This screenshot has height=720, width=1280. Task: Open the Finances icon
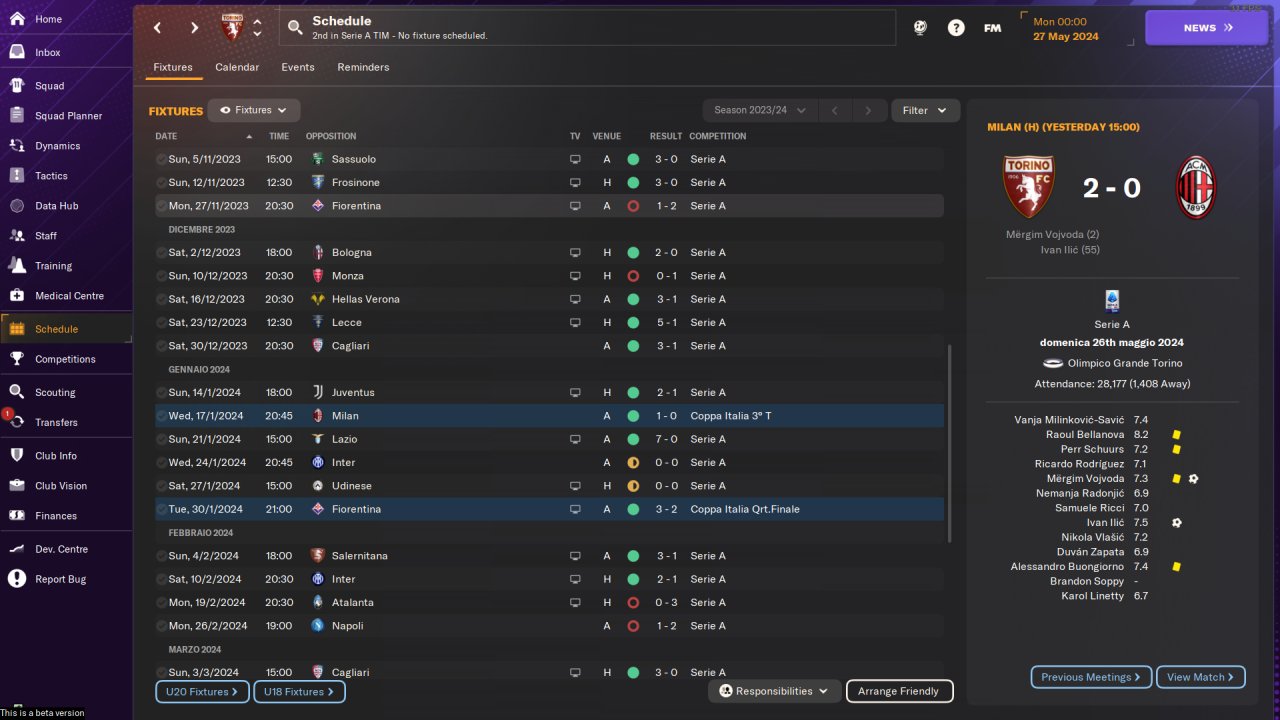click(x=17, y=516)
